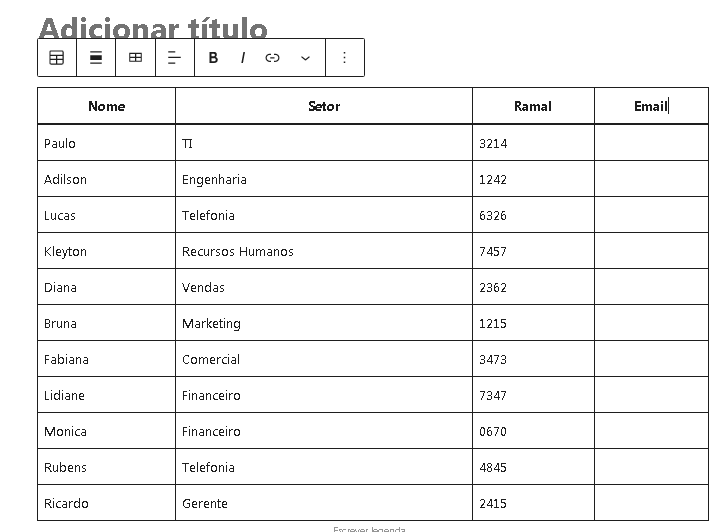The image size is (727, 532).
Task: Select the Setor header cell
Action: point(324,106)
